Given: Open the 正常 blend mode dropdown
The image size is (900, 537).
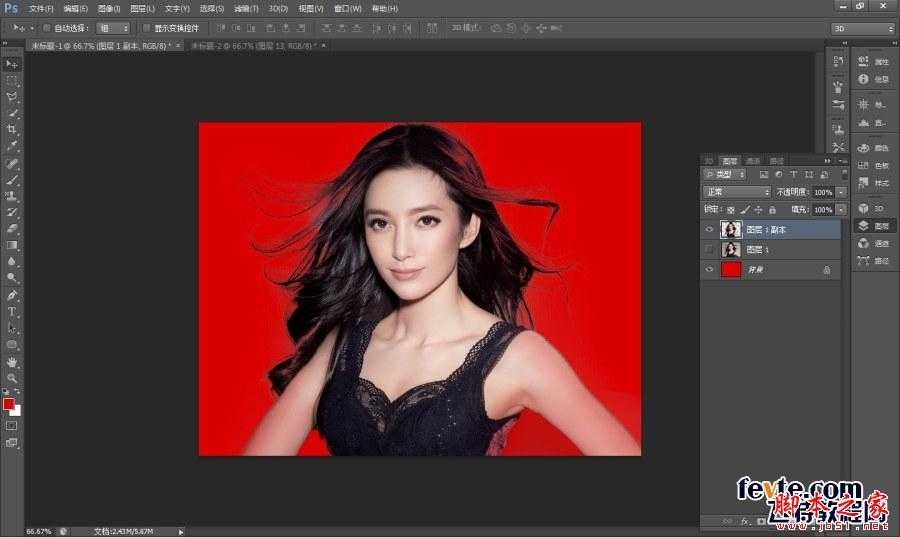Looking at the screenshot, I should [x=736, y=192].
